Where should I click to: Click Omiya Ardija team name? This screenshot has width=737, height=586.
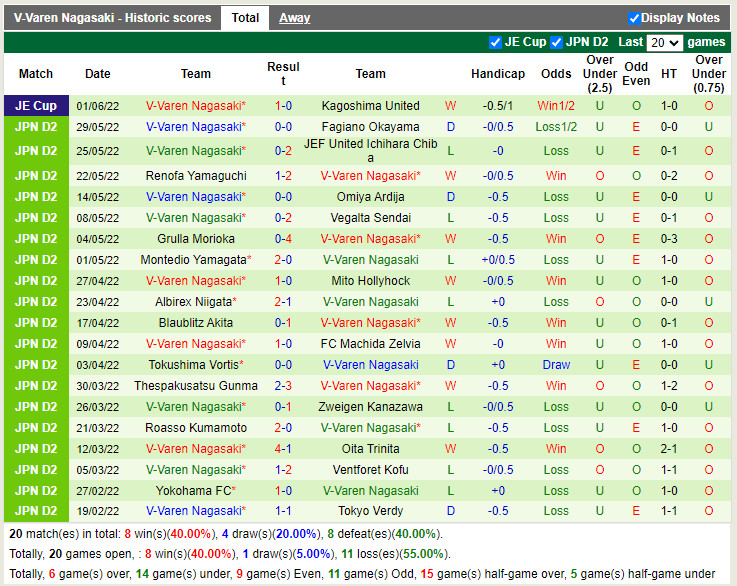click(x=370, y=197)
